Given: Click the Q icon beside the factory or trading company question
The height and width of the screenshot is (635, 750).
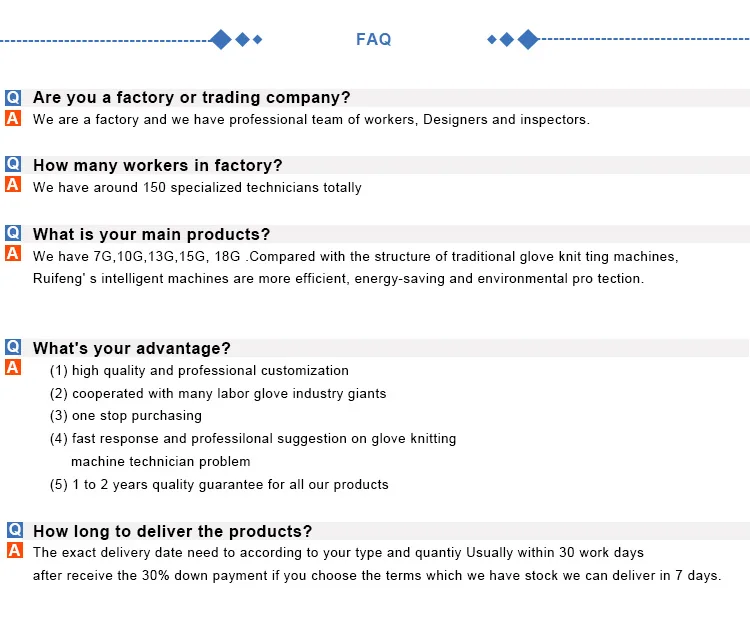Looking at the screenshot, I should [x=13, y=97].
